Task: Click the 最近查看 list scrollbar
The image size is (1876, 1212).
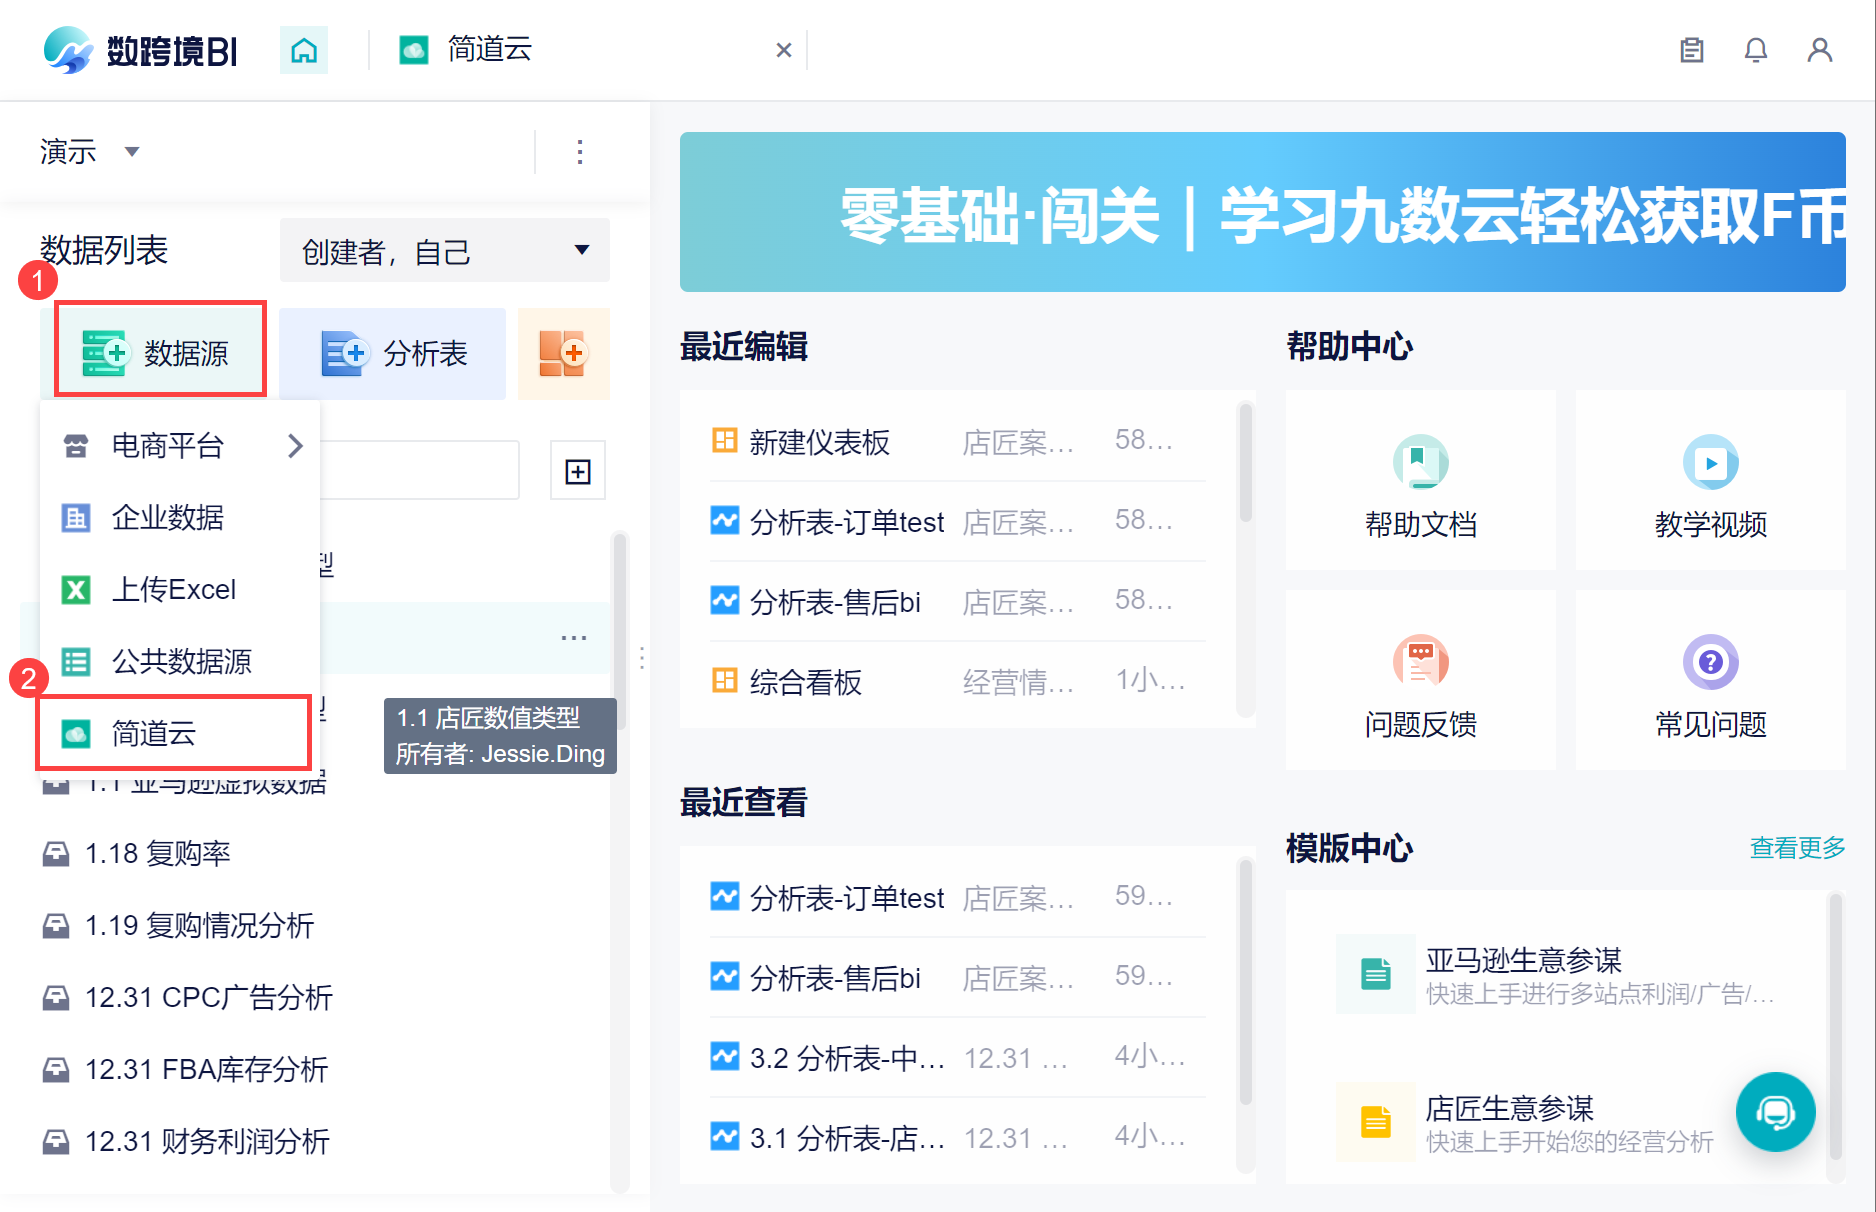Action: 1246,980
